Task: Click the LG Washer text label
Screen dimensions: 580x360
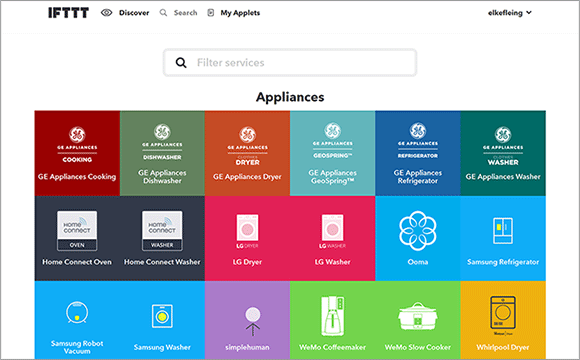Action: (x=333, y=262)
